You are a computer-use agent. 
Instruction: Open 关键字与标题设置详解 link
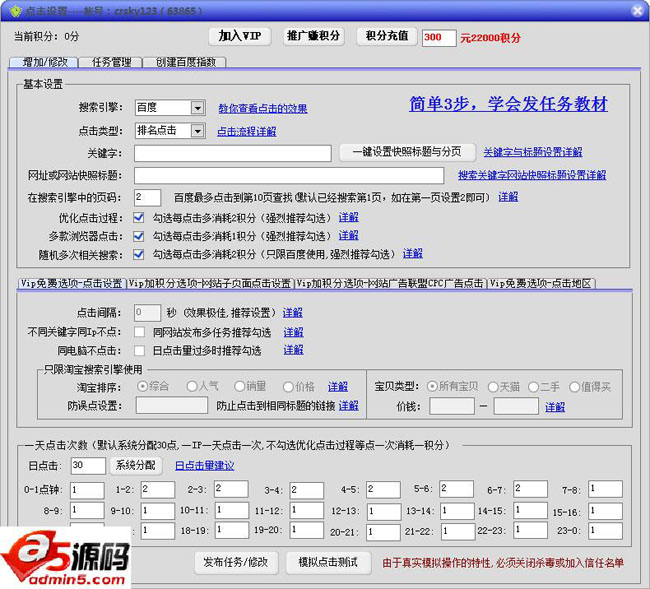[x=533, y=152]
